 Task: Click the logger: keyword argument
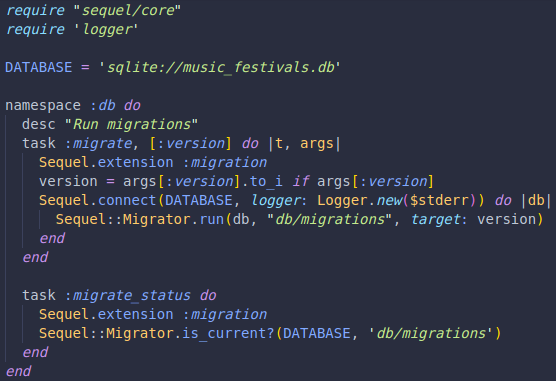279,200
